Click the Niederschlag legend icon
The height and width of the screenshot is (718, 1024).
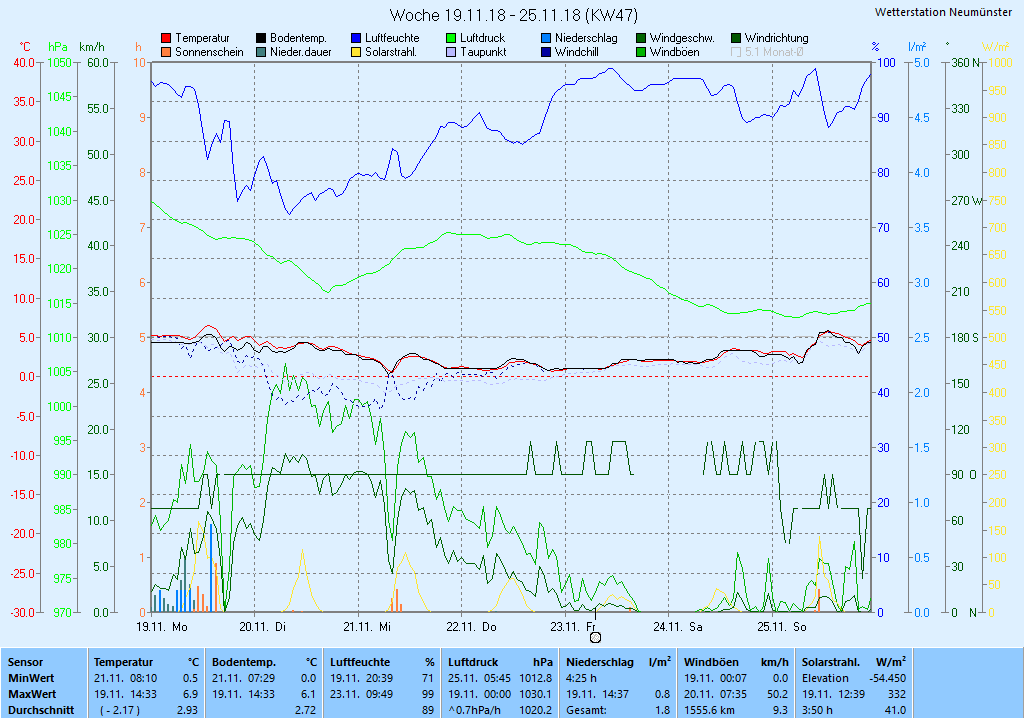point(546,38)
